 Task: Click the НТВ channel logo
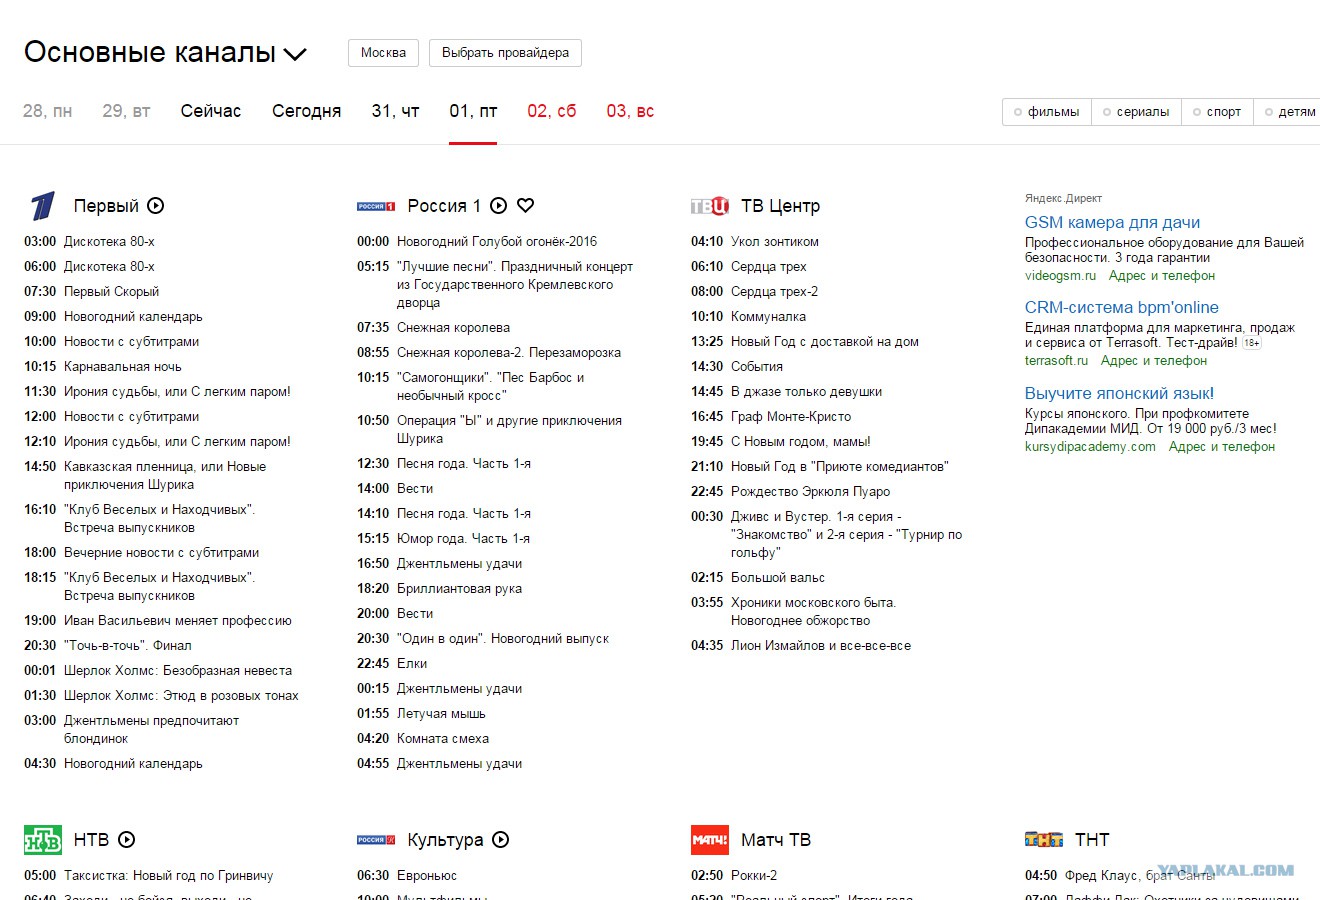(43, 840)
